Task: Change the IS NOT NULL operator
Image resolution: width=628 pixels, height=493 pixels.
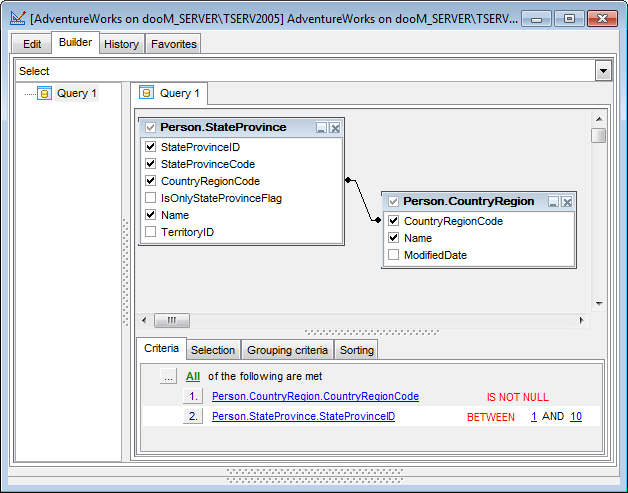Action: [x=517, y=397]
